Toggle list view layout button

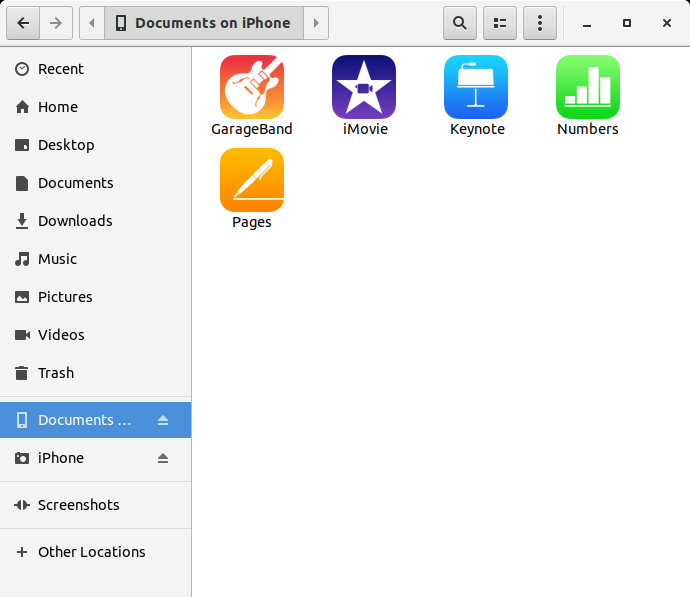[x=500, y=23]
